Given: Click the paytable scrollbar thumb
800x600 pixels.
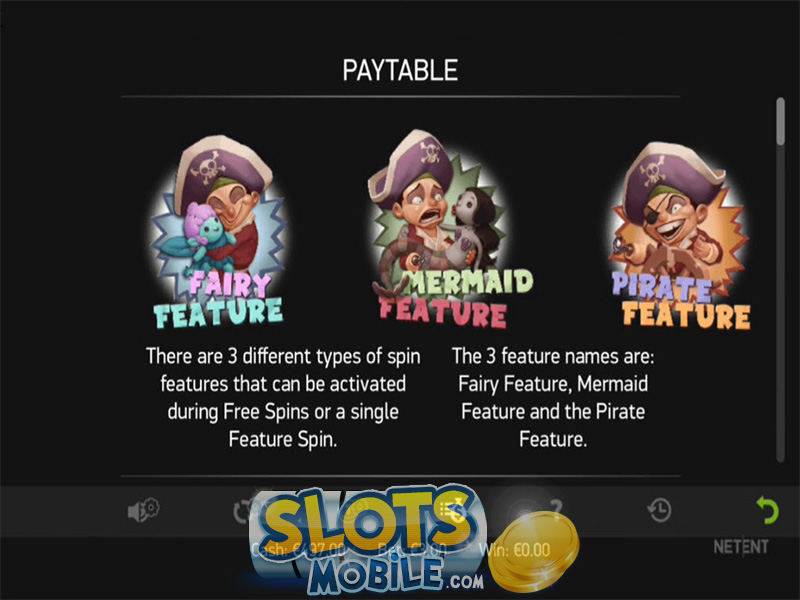Looking at the screenshot, I should (780, 121).
